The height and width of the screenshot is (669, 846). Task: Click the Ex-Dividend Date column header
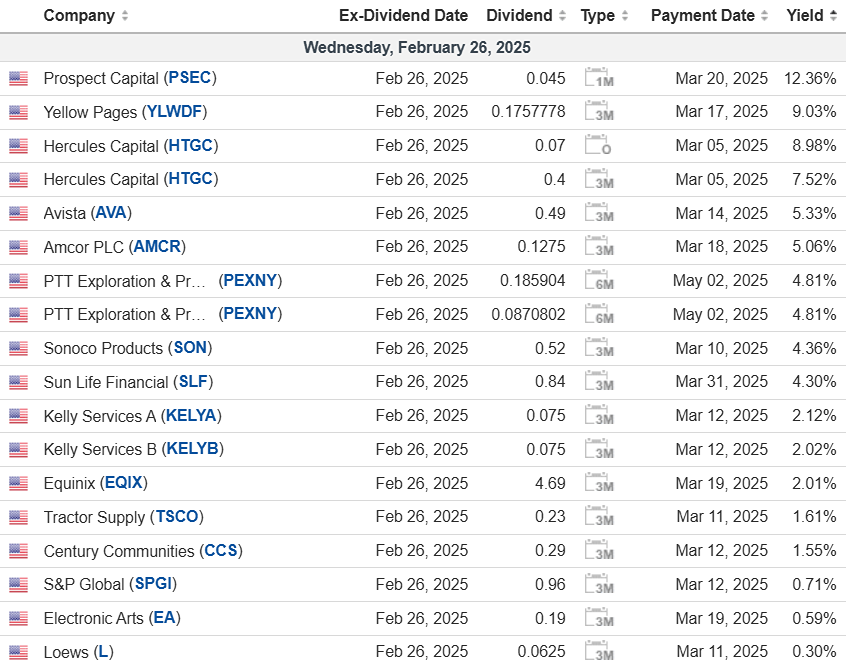(403, 16)
